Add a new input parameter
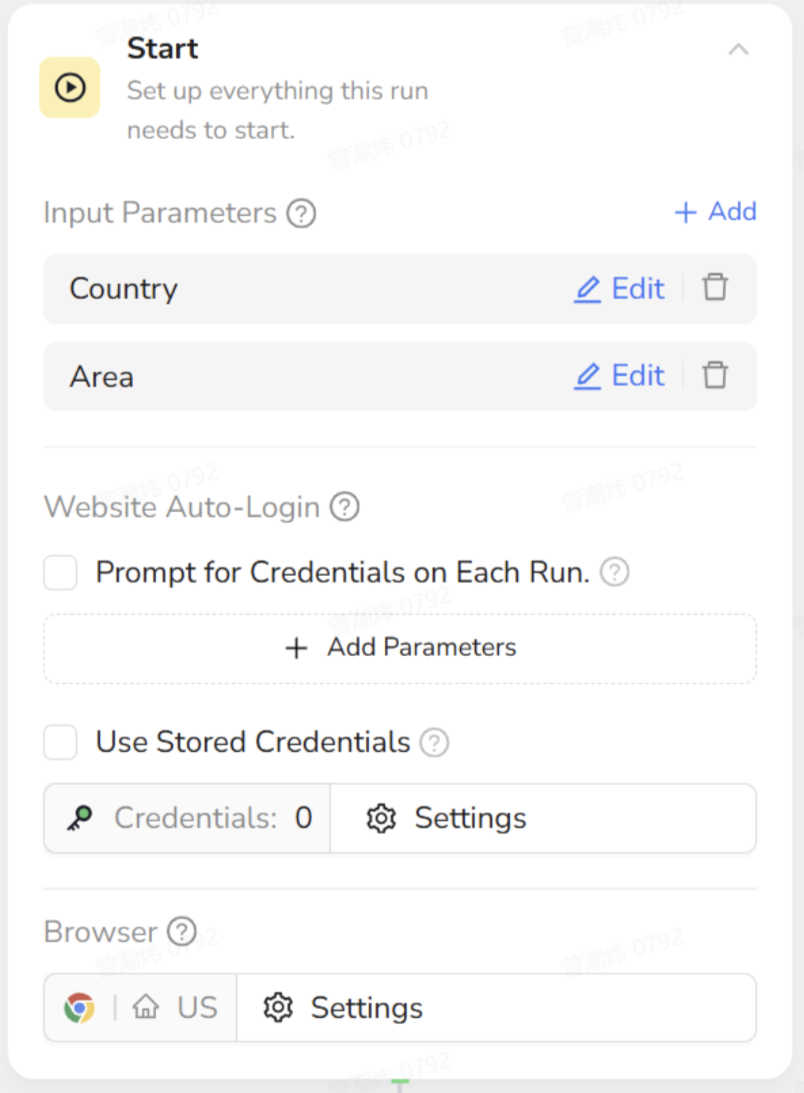 716,212
